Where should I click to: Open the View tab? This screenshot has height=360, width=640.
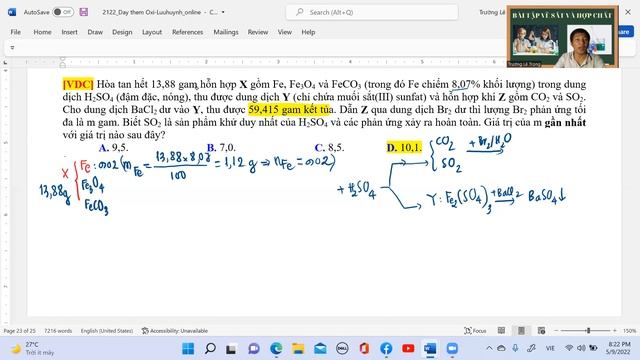(x=284, y=32)
